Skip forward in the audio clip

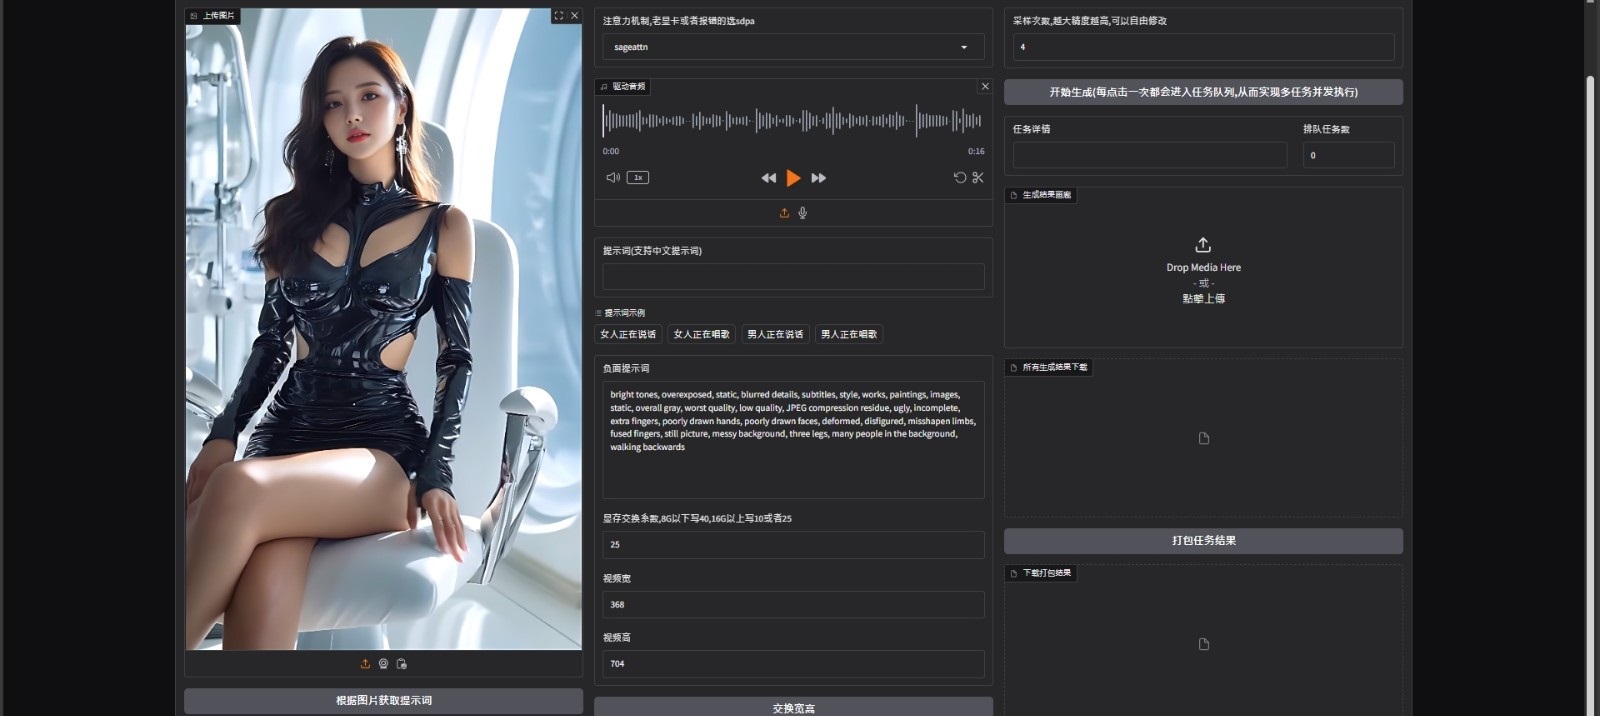[819, 178]
